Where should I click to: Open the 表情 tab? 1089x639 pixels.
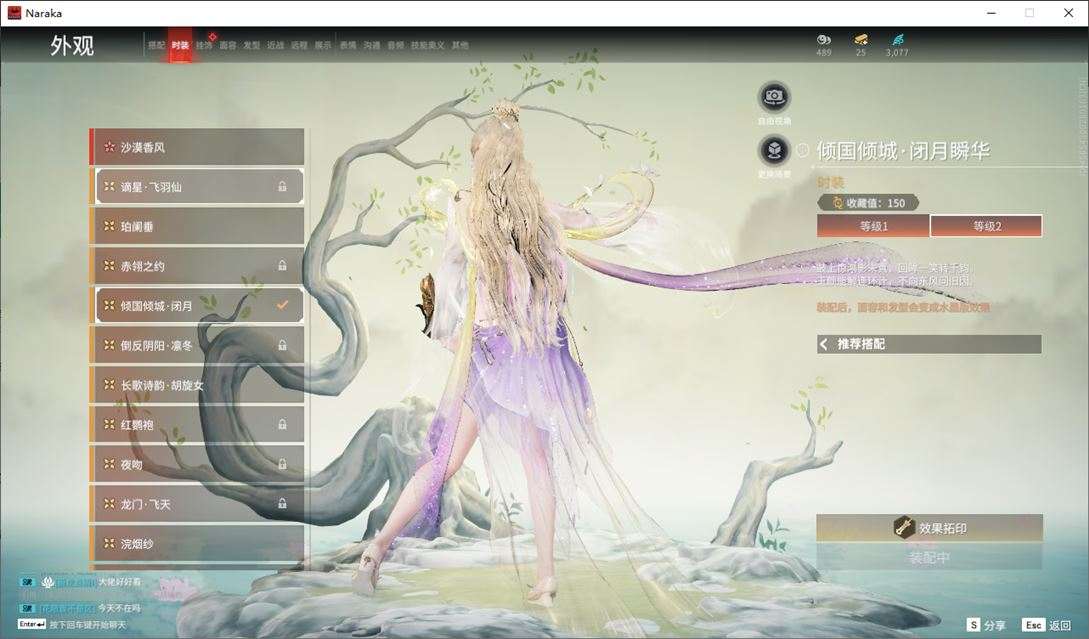pyautogui.click(x=348, y=45)
